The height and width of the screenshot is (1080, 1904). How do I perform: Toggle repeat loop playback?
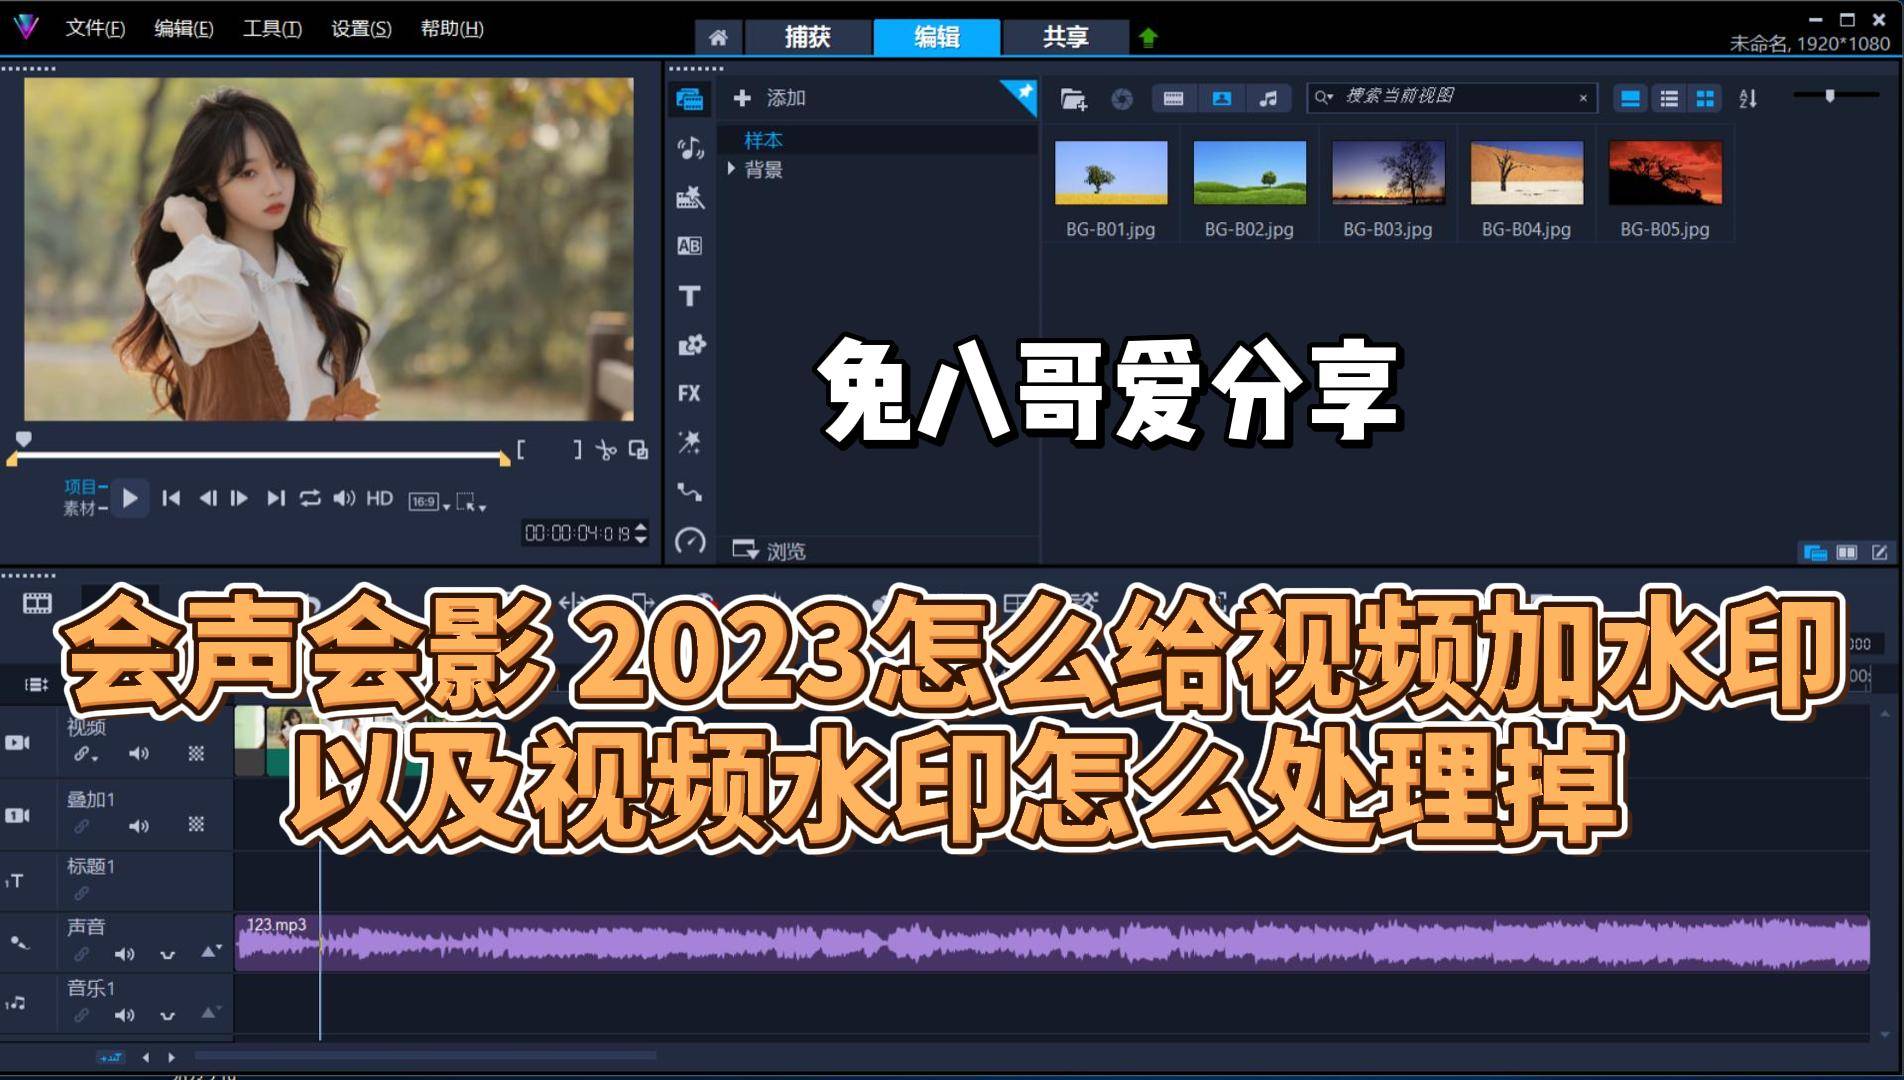pyautogui.click(x=310, y=498)
